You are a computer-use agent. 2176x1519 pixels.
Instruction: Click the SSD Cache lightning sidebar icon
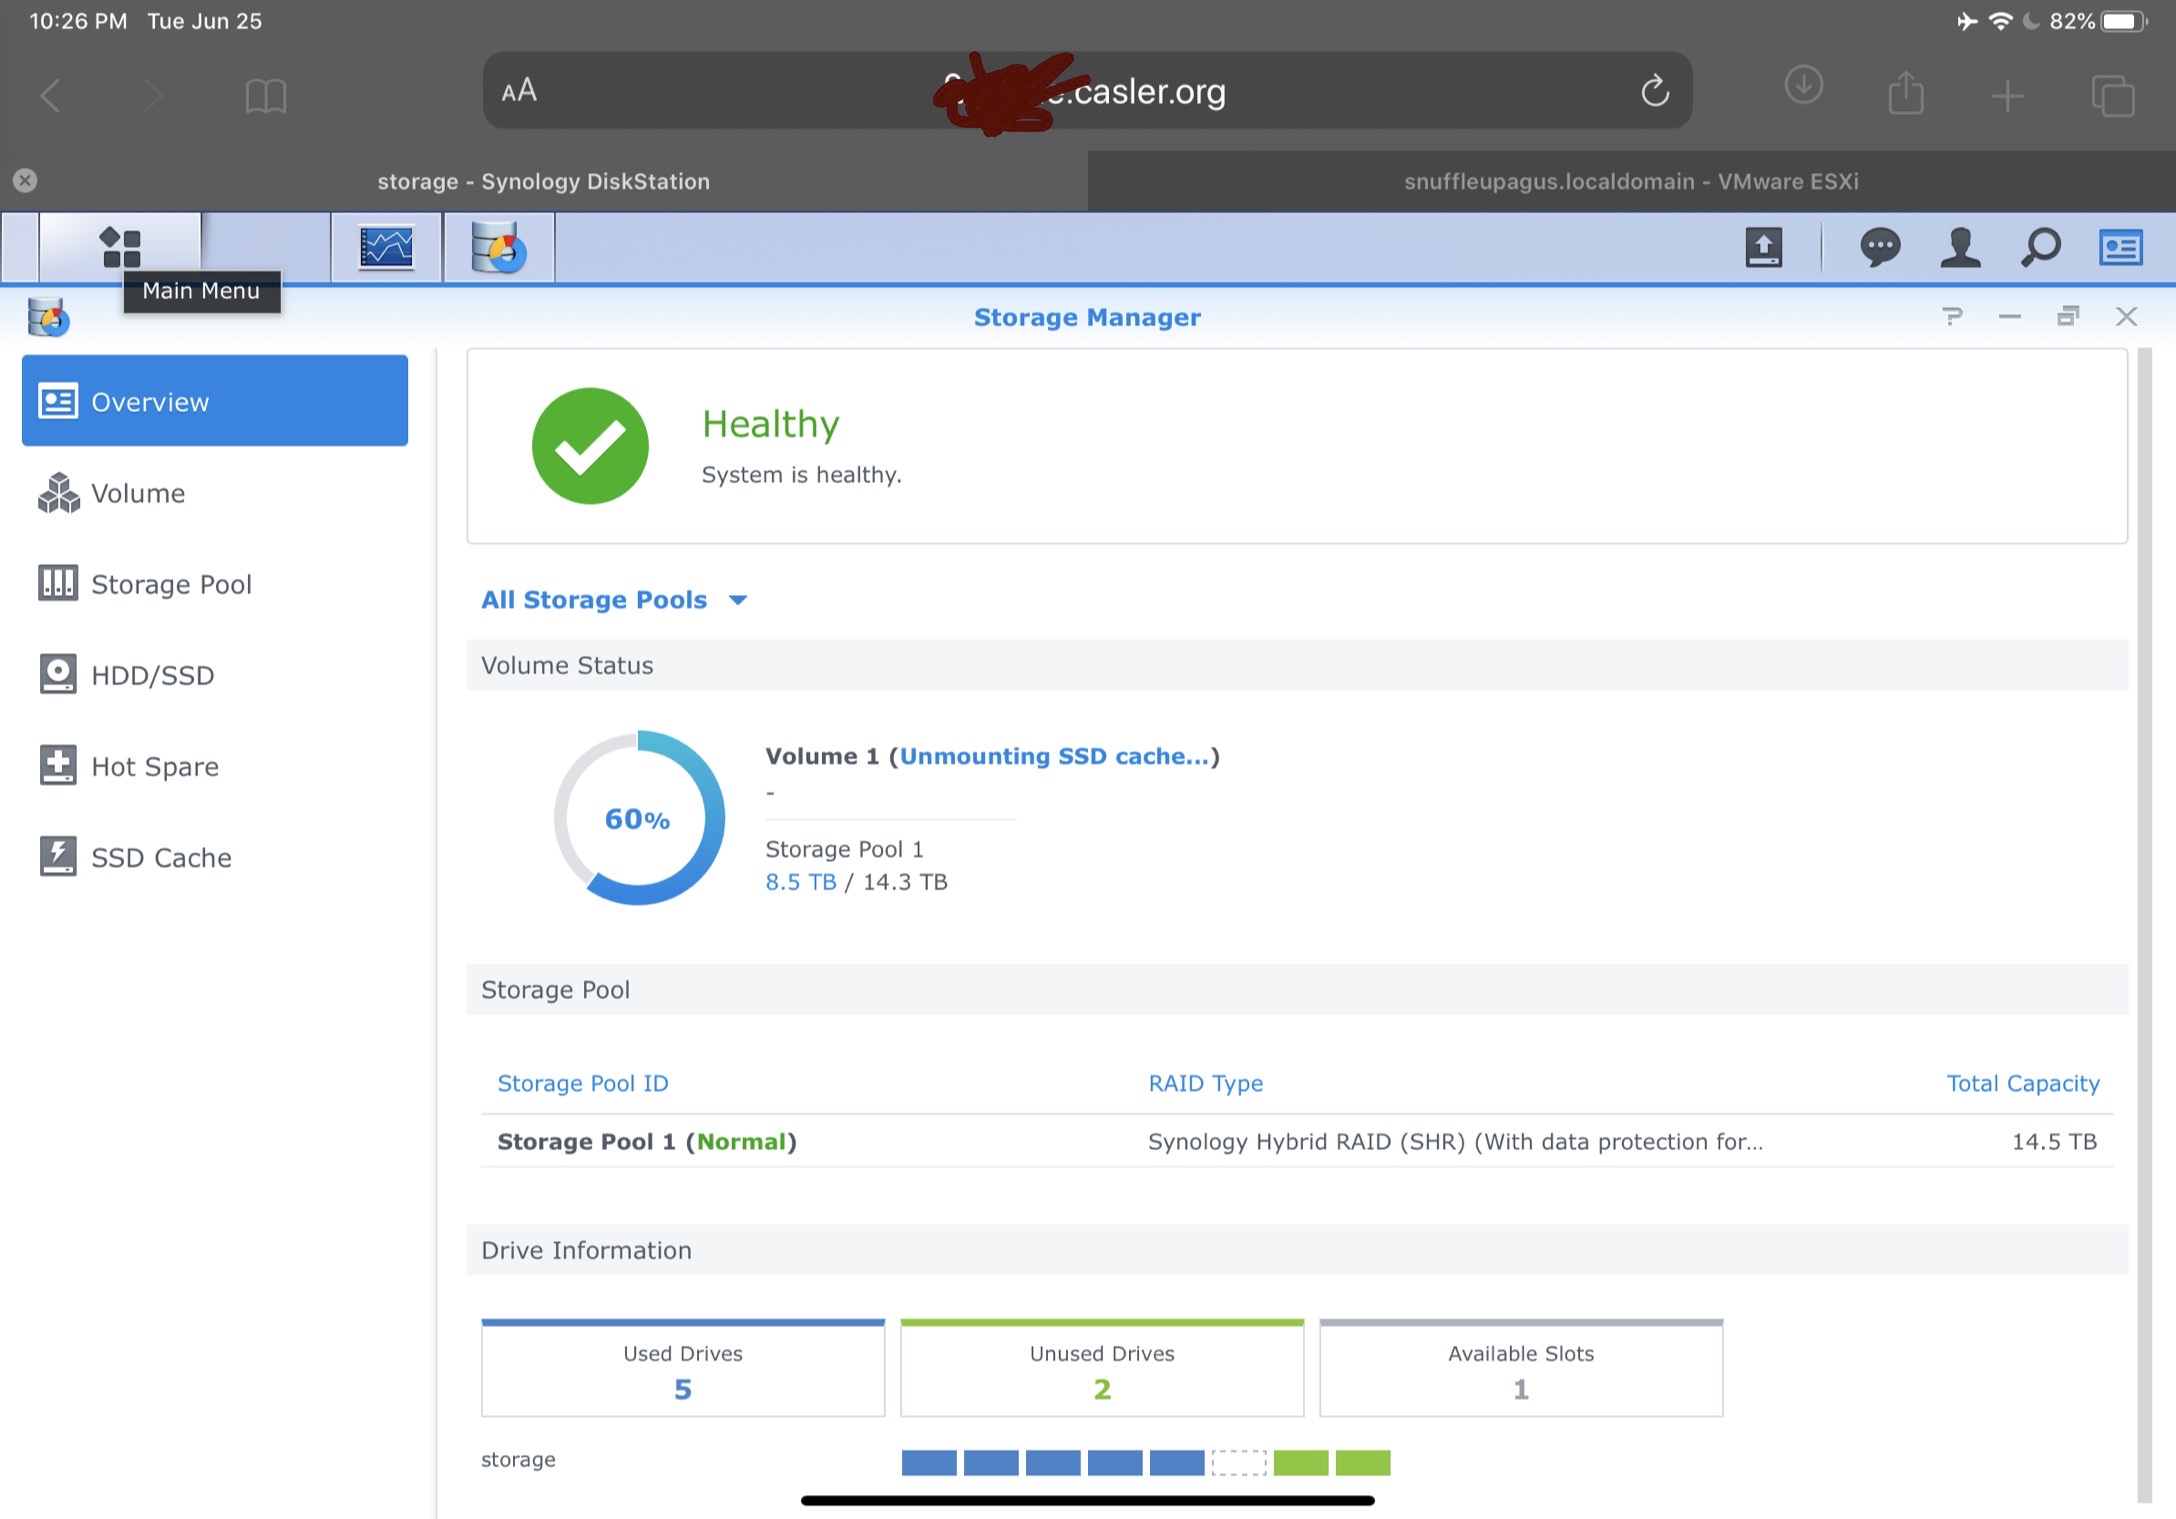(58, 857)
